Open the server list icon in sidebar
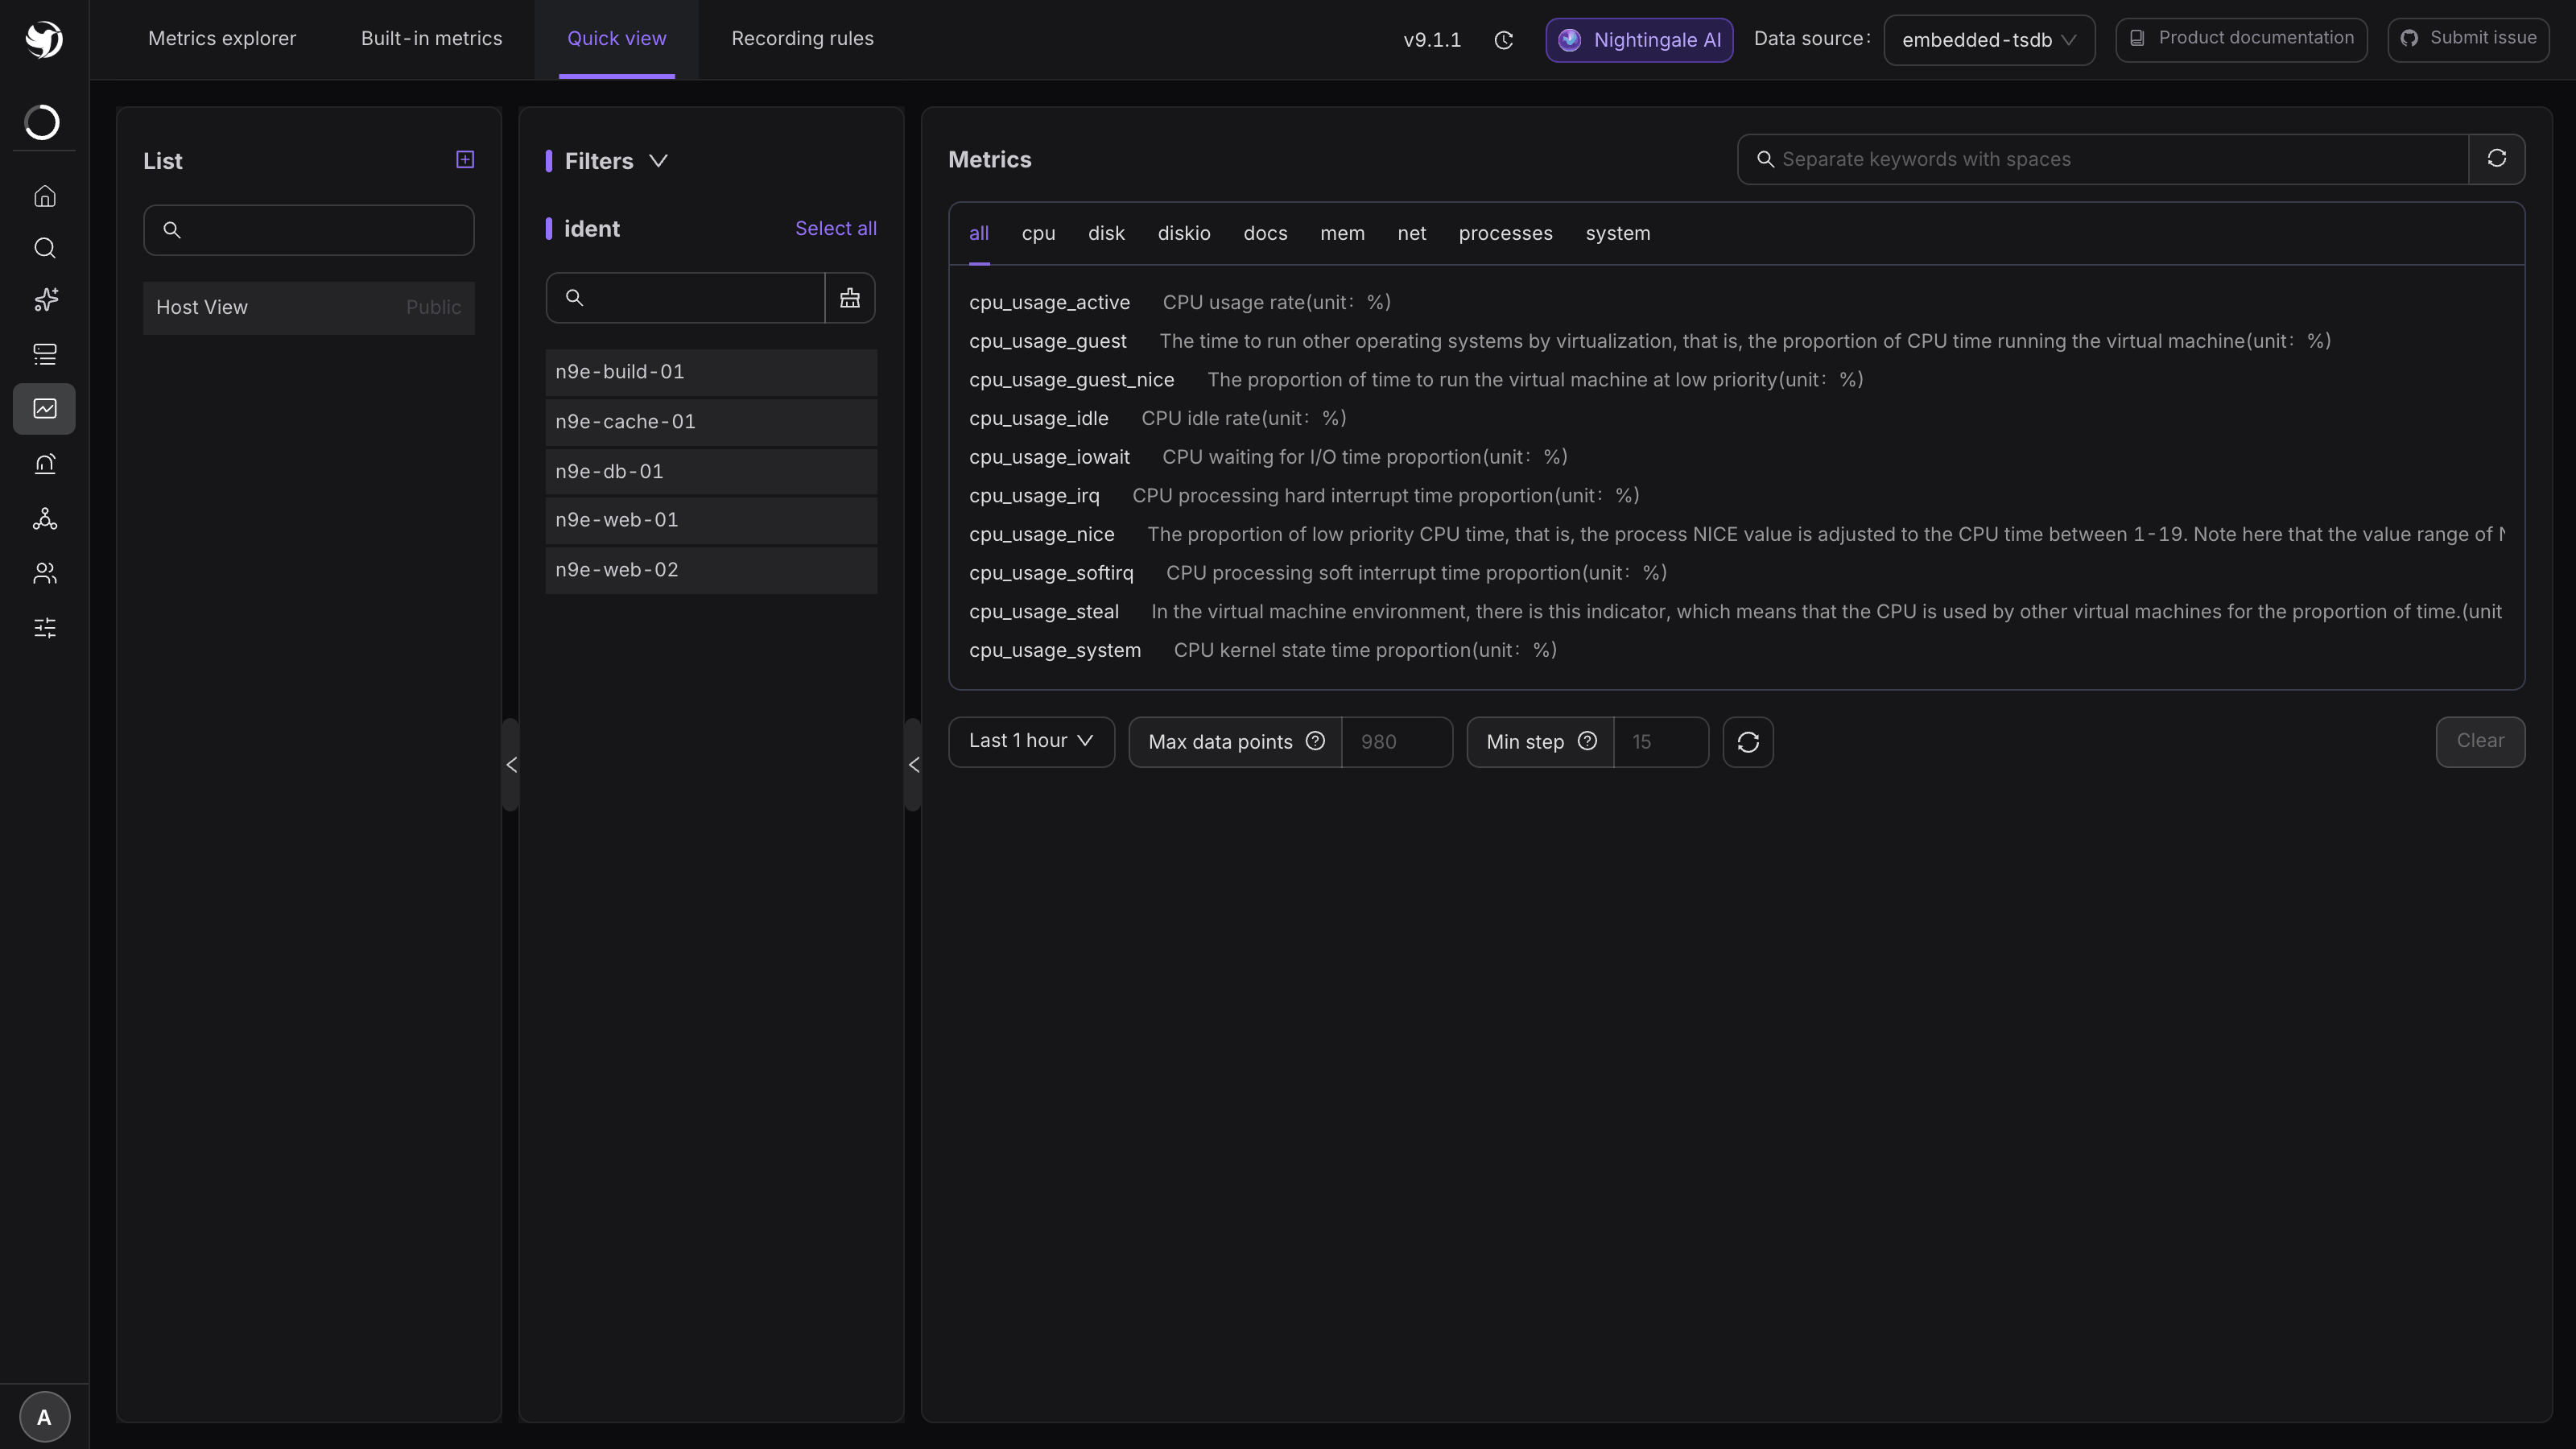 click(x=45, y=354)
